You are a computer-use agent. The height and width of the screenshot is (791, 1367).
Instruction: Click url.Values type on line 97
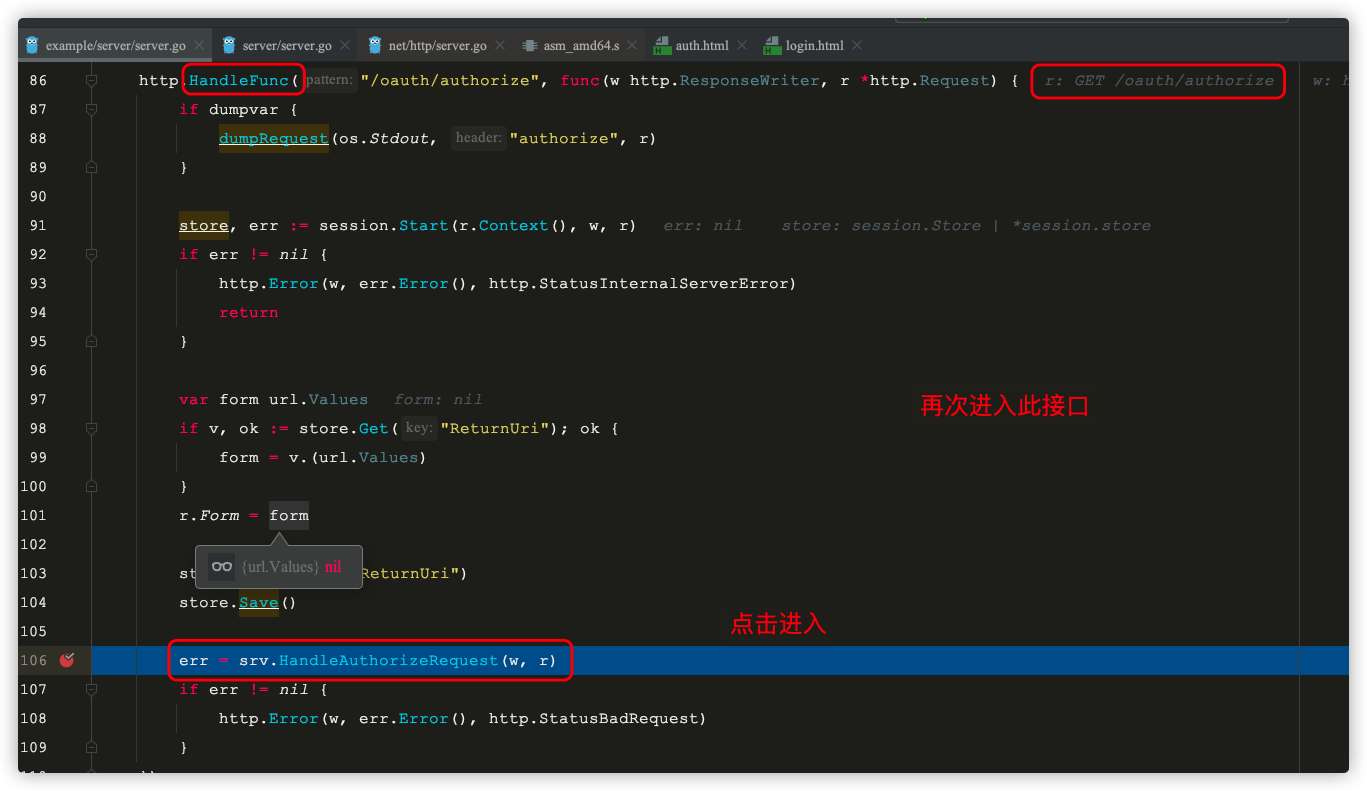tap(318, 399)
